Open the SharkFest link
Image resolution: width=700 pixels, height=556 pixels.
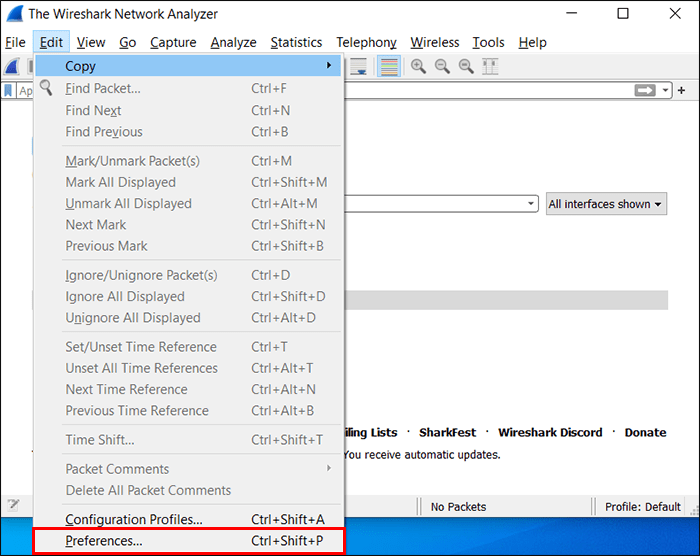coord(447,432)
